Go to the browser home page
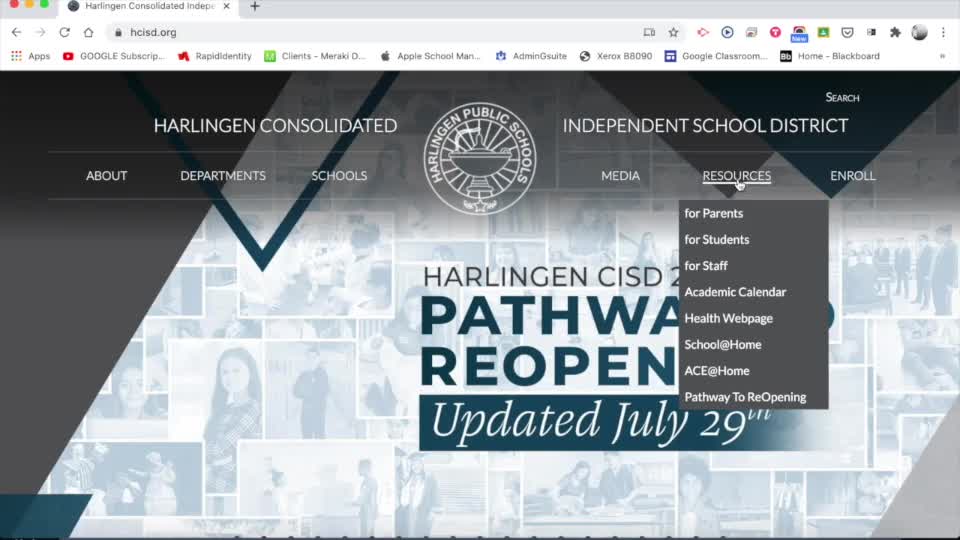This screenshot has width=960, height=540. click(x=88, y=32)
